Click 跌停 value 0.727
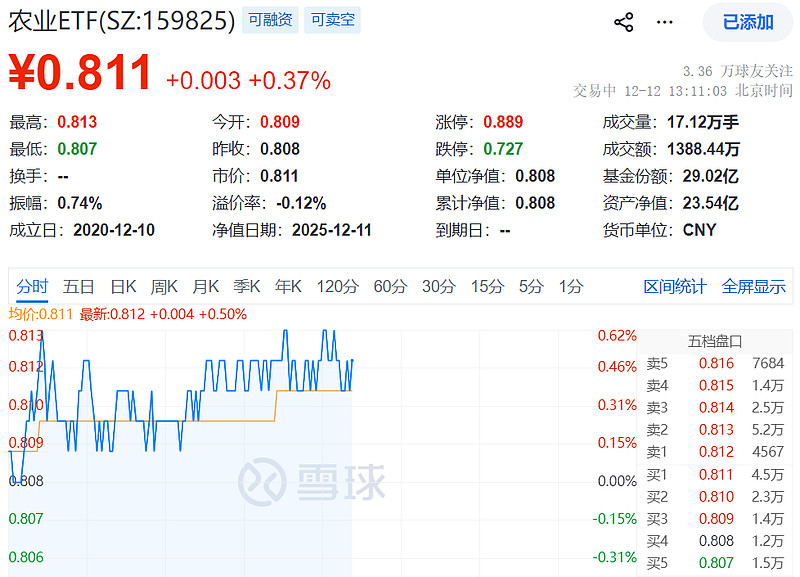The height and width of the screenshot is (577, 800). pos(503,149)
